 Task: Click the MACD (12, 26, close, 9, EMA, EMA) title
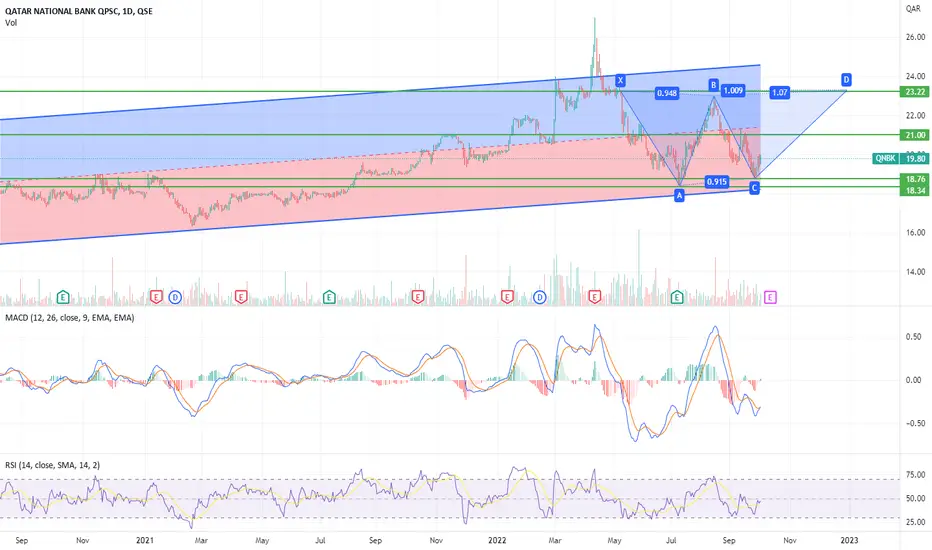point(70,318)
